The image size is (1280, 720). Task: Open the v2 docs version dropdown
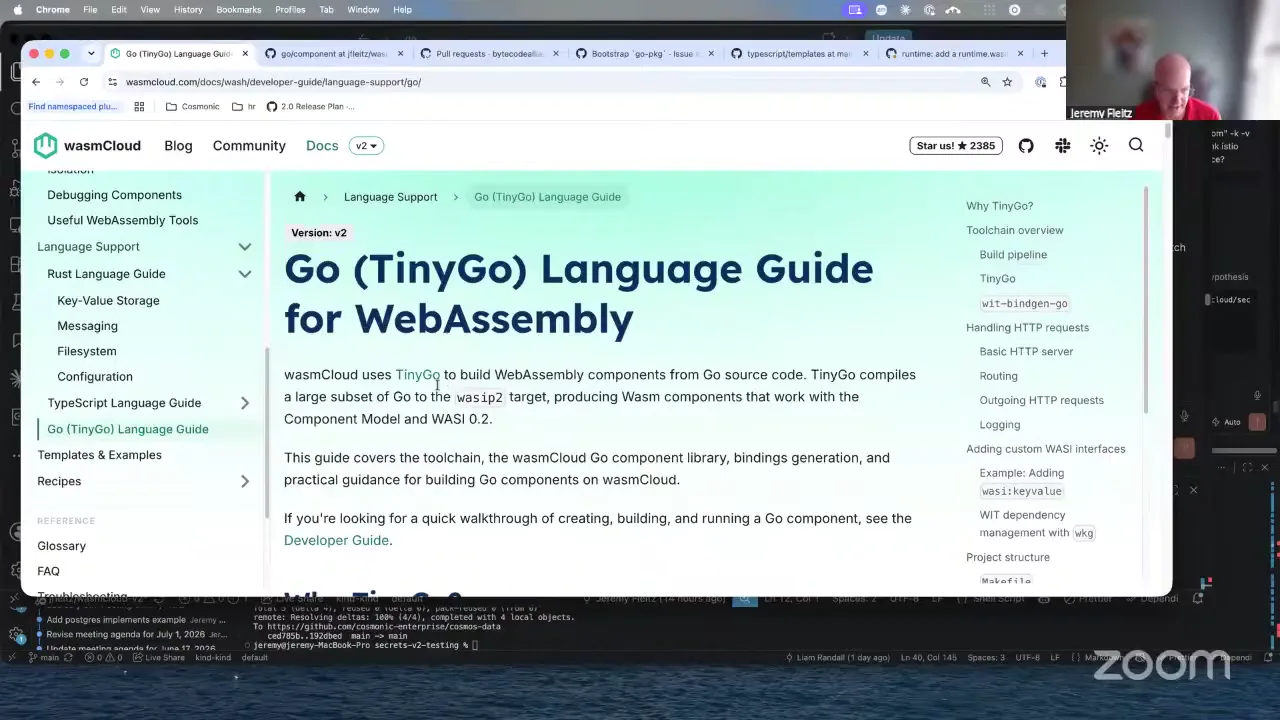tap(366, 146)
